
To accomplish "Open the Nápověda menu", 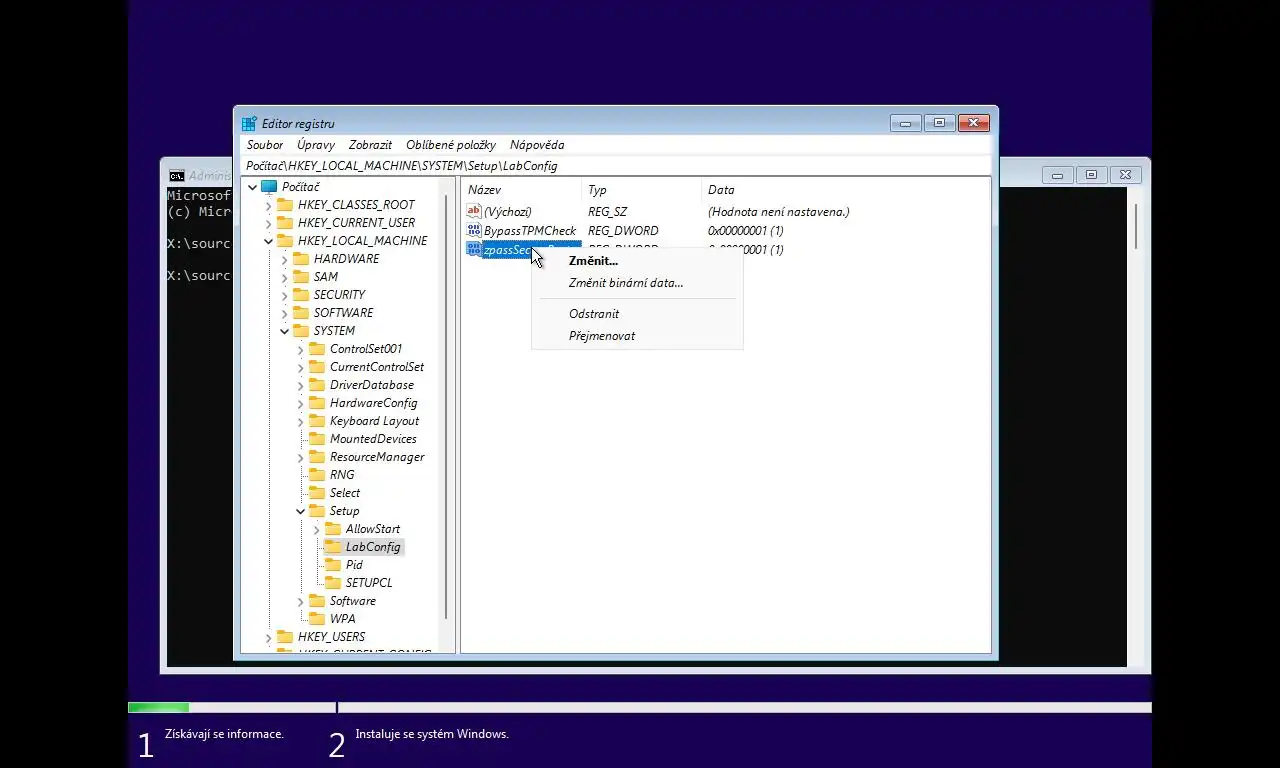I will [x=537, y=145].
